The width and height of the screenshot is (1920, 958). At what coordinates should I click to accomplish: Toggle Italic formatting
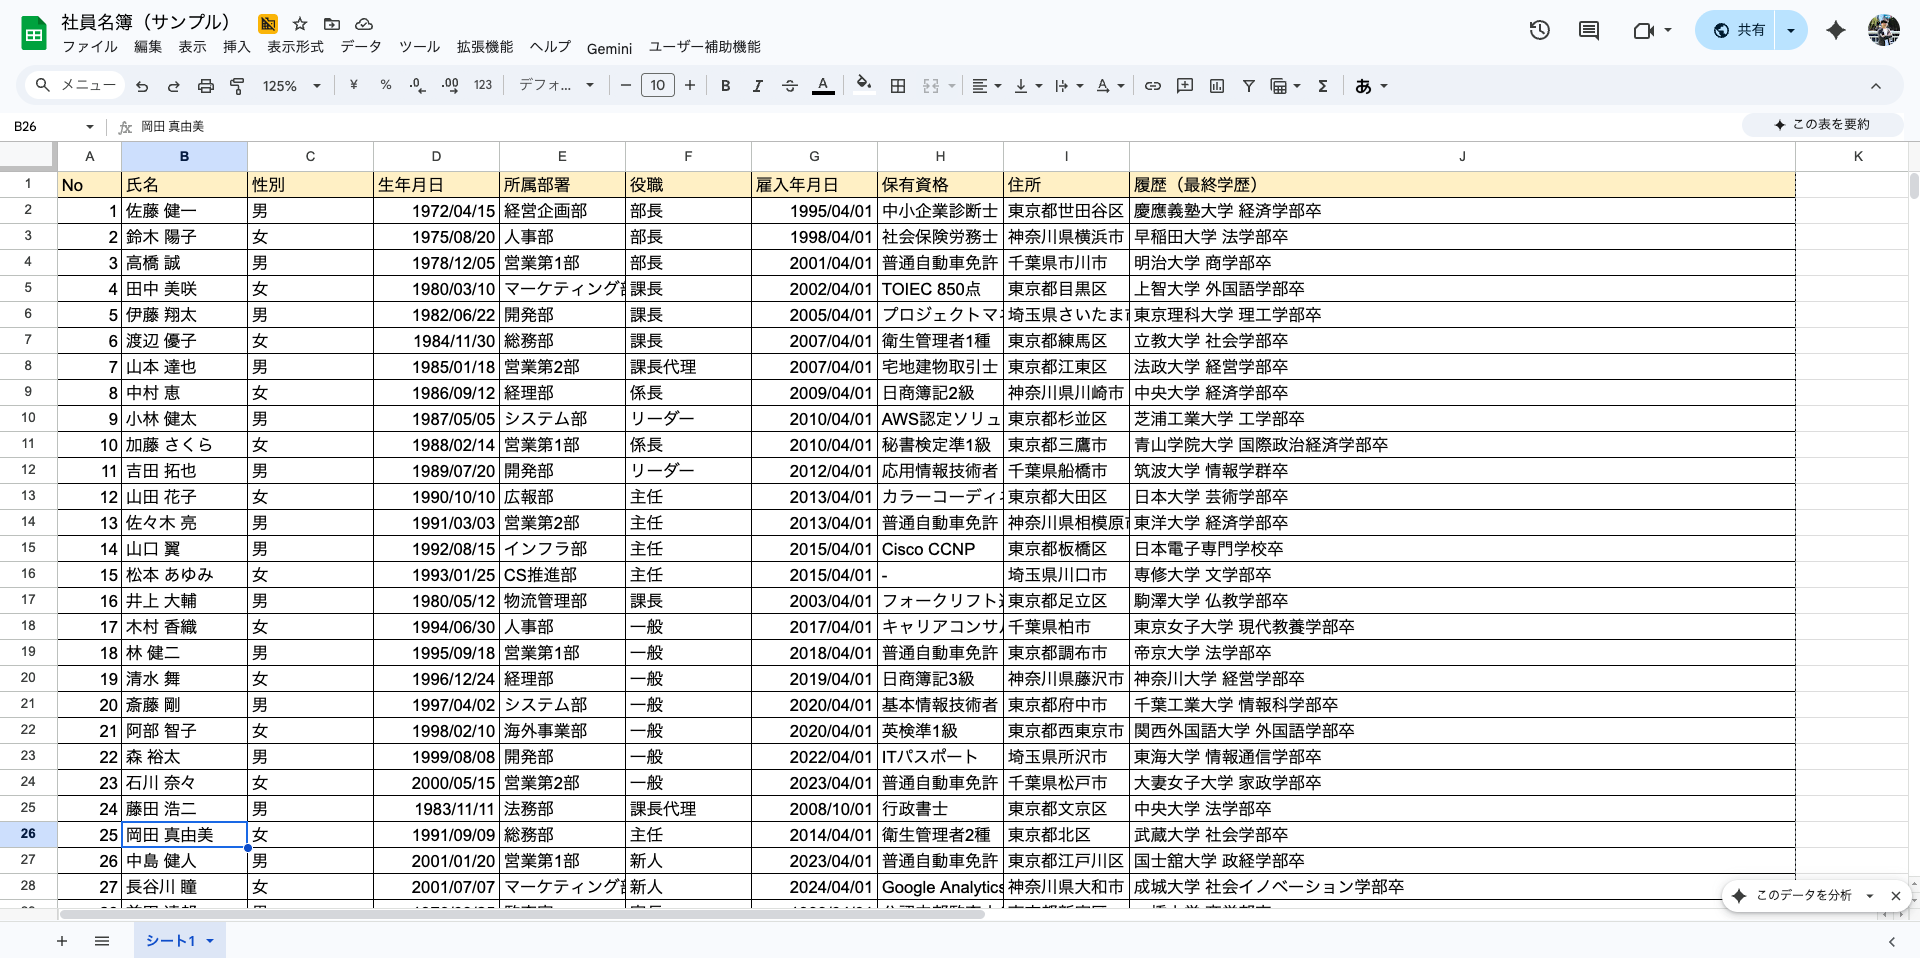tap(757, 86)
